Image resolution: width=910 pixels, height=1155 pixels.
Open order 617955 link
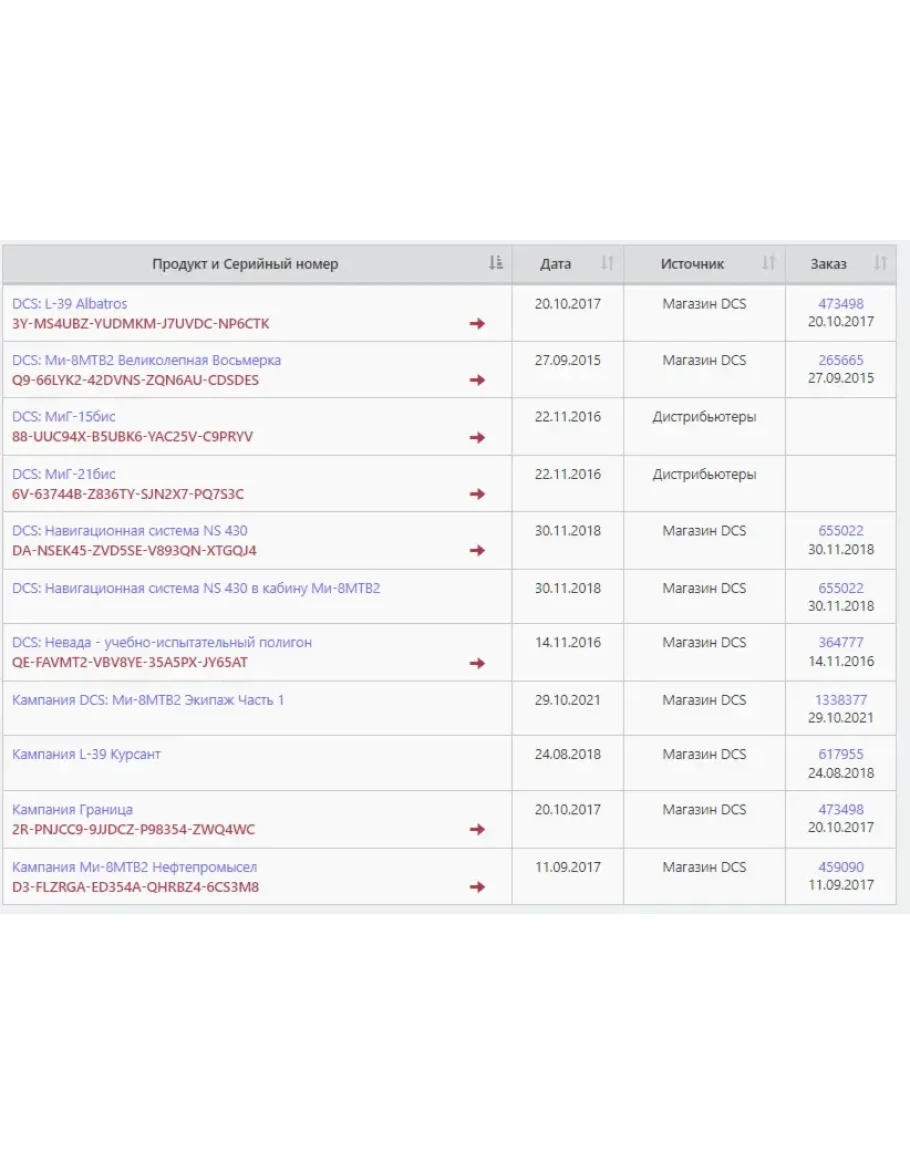(840, 754)
